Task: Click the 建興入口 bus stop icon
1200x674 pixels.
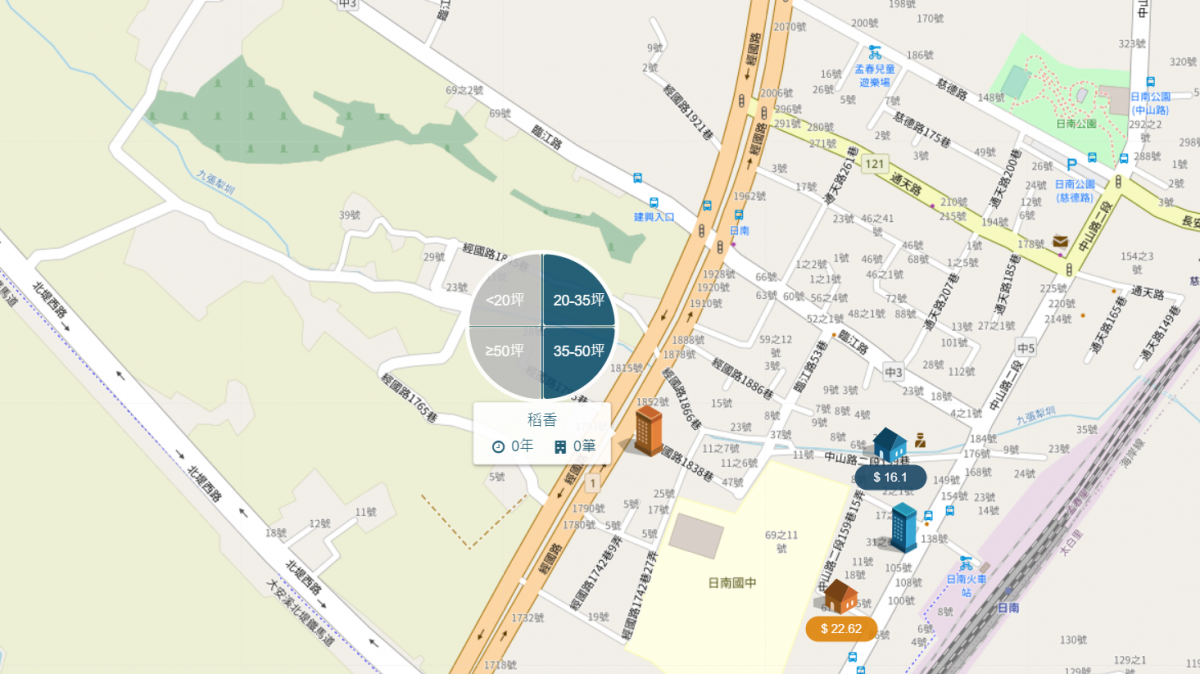Action: point(654,203)
